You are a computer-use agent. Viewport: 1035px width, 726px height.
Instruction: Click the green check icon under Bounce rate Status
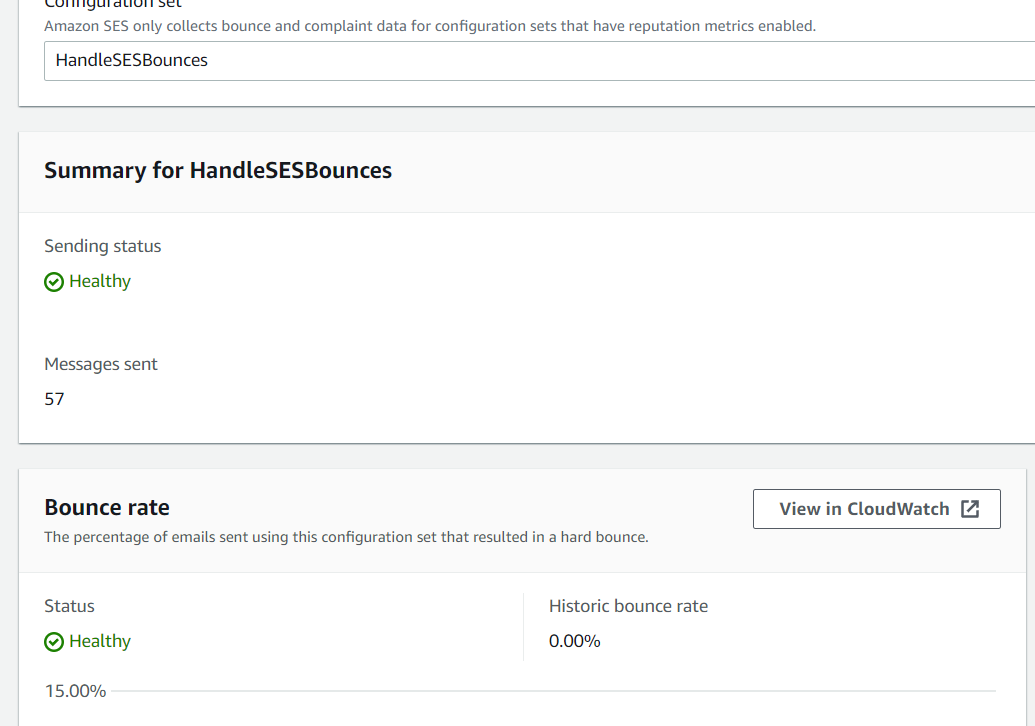(x=54, y=642)
